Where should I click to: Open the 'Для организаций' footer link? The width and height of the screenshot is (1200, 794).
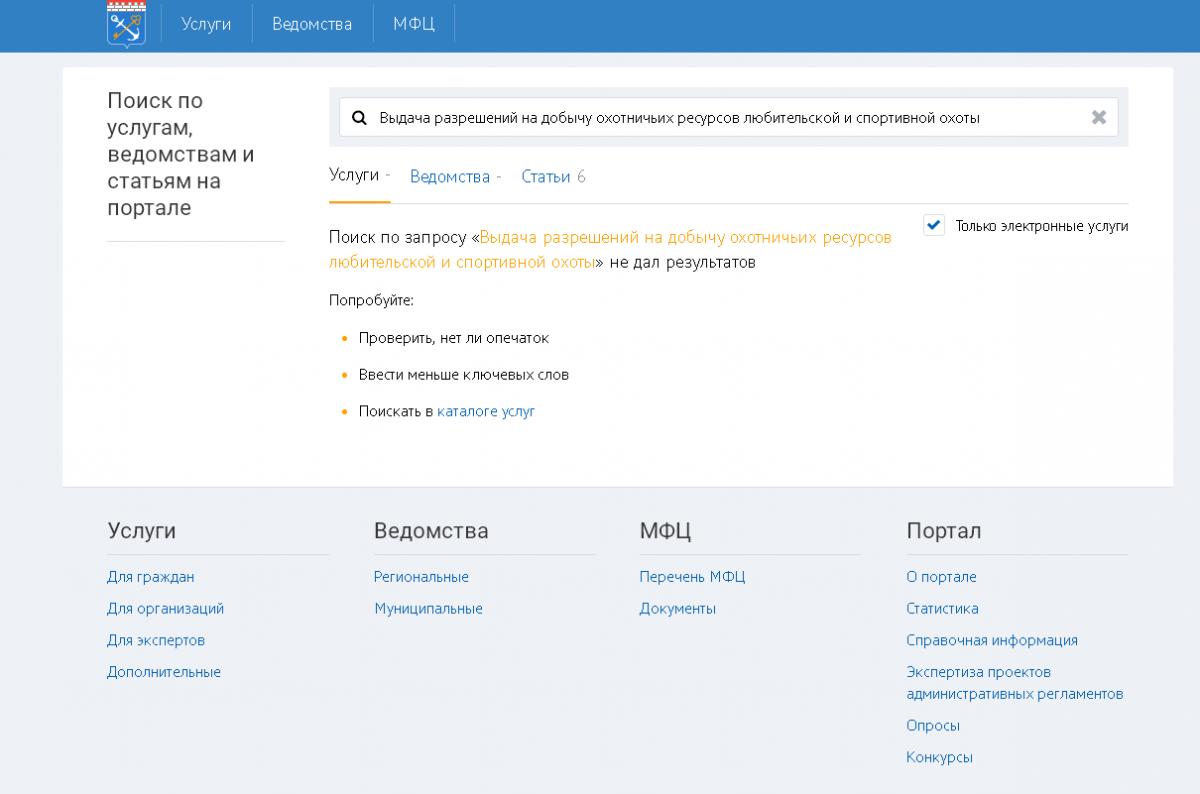165,609
